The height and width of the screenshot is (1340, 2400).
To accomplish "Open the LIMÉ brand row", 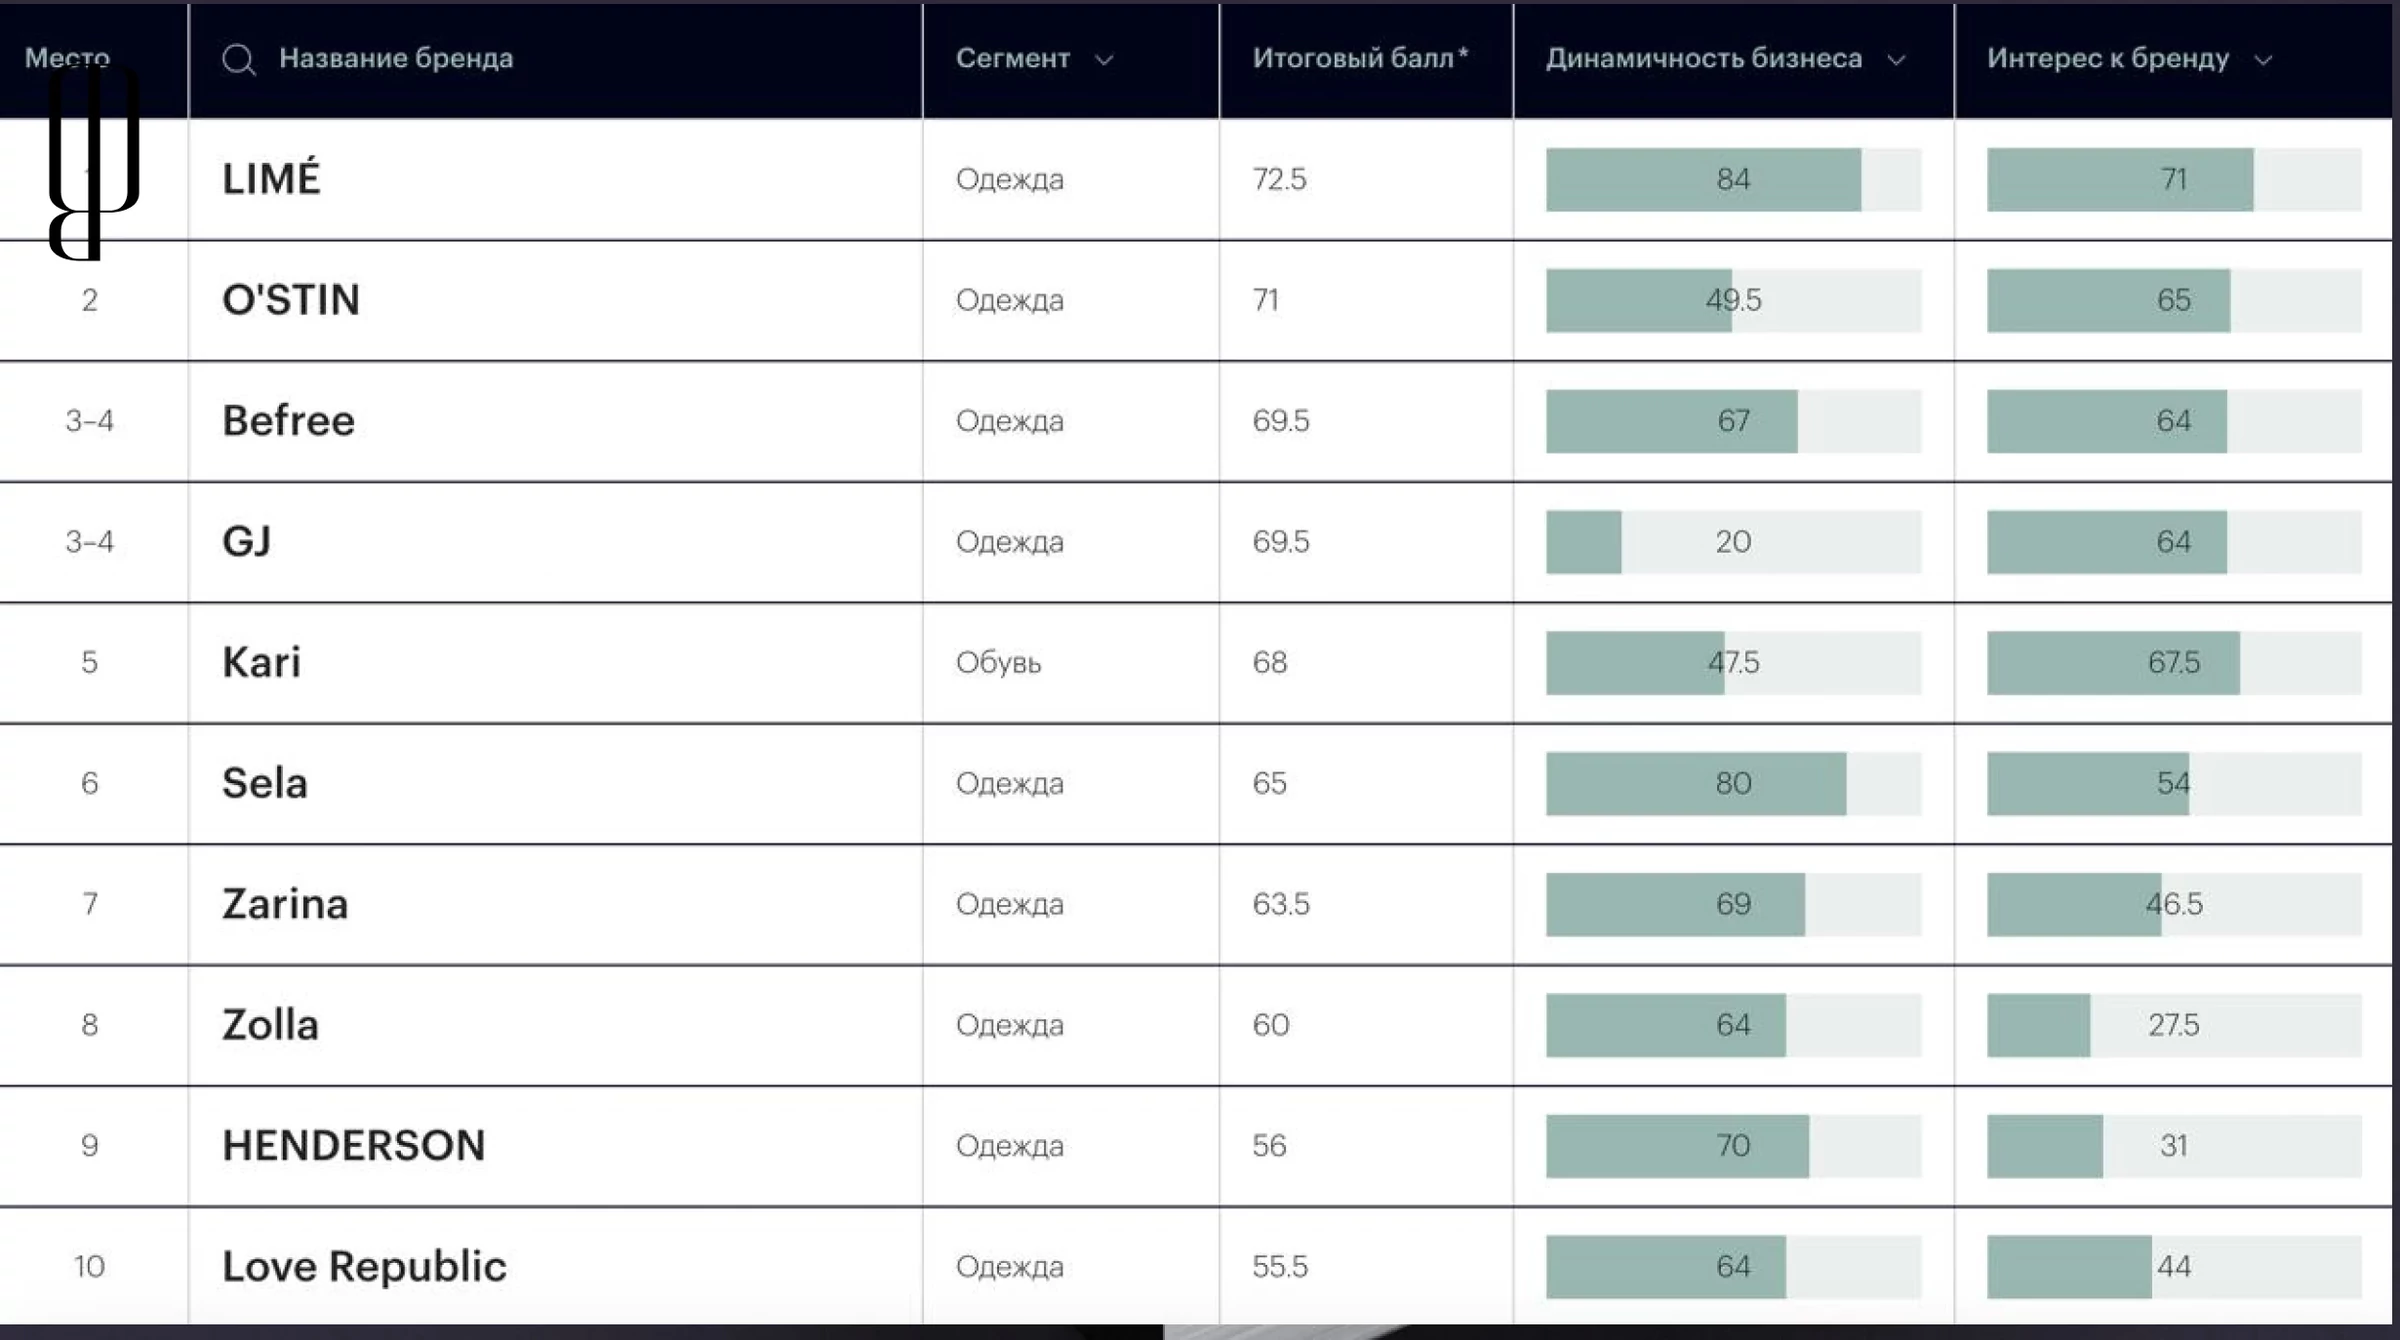I will (x=271, y=179).
